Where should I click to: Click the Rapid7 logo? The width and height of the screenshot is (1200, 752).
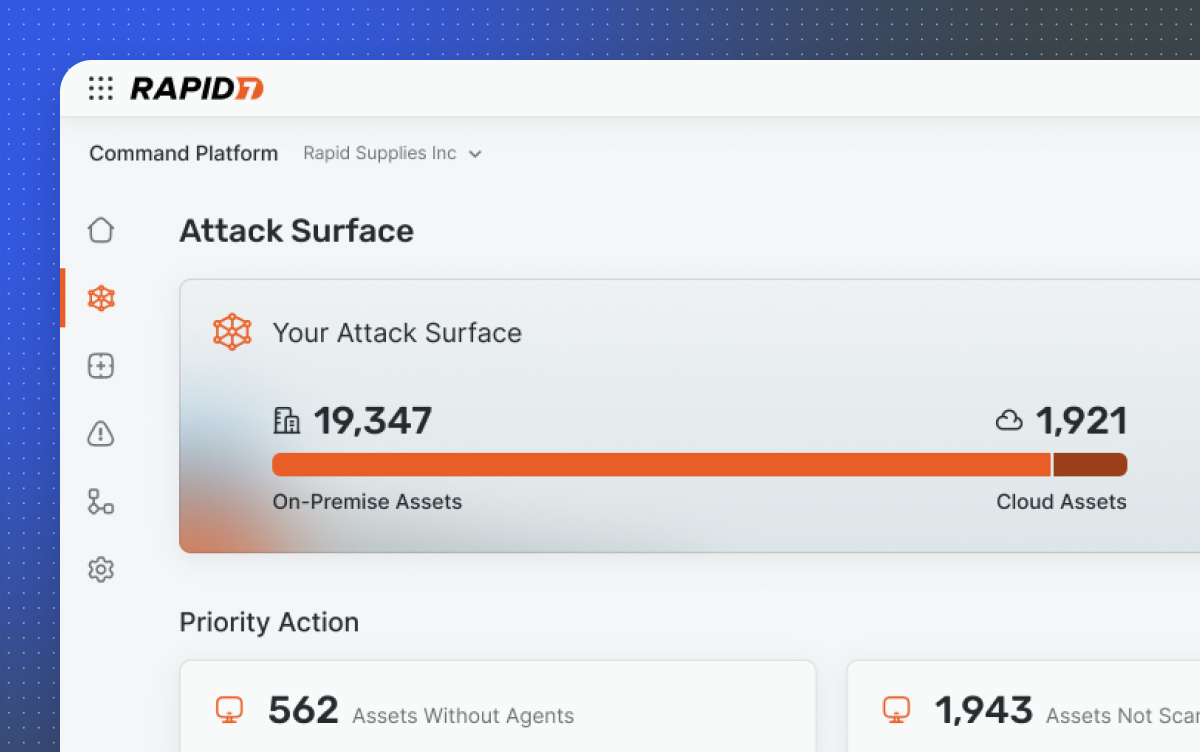coord(197,88)
